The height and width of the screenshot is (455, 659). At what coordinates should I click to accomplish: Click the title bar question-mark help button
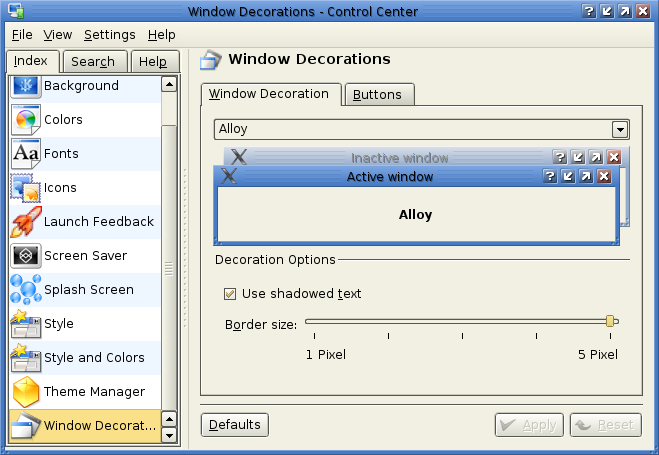[589, 11]
